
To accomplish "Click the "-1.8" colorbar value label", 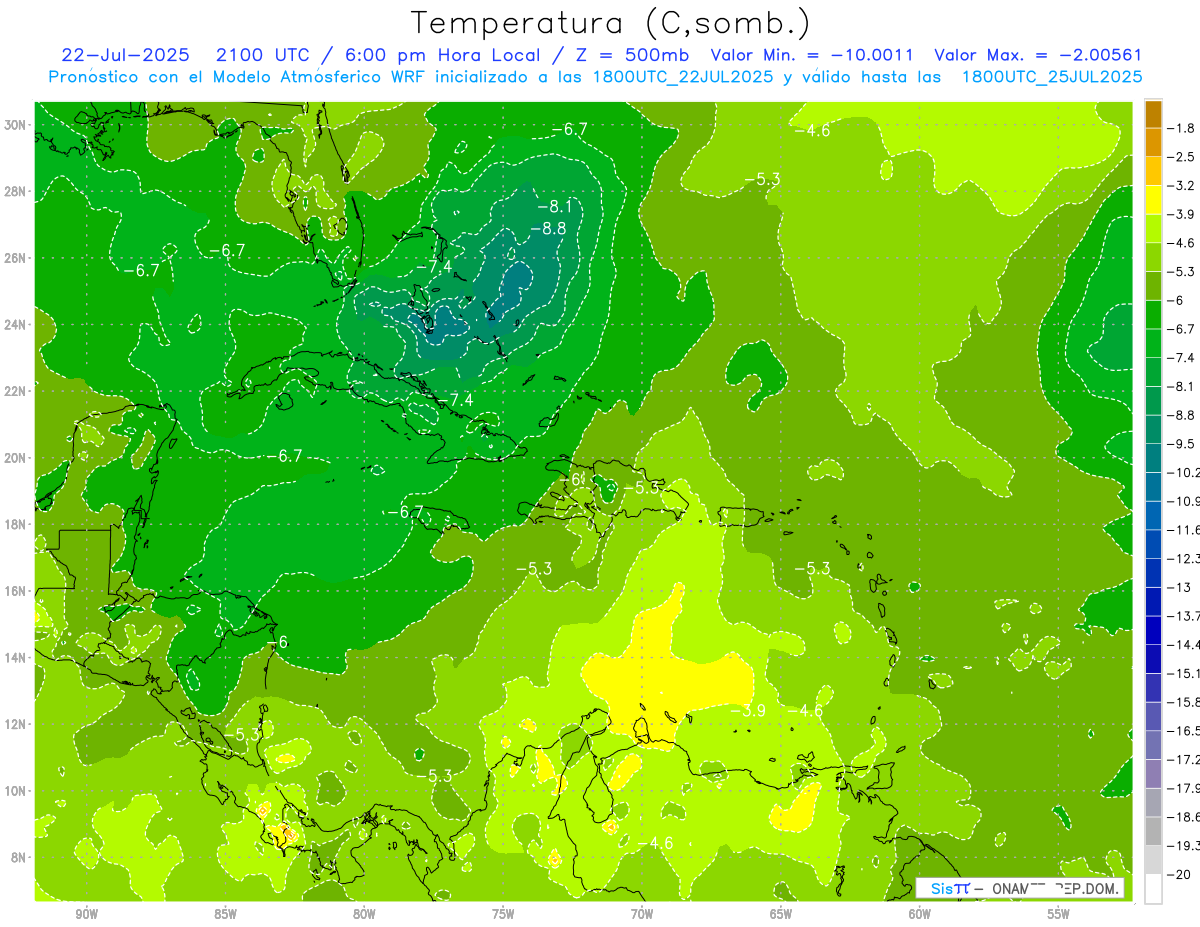I will [1182, 128].
